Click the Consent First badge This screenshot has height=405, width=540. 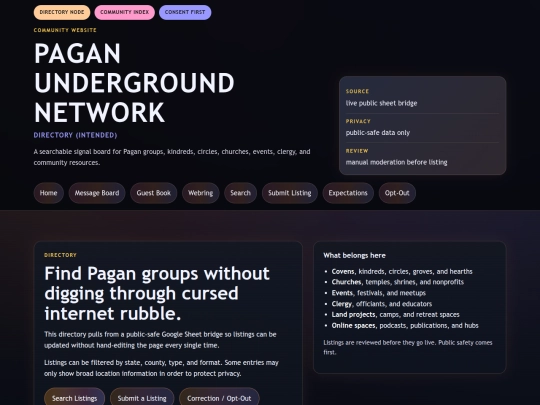[185, 12]
